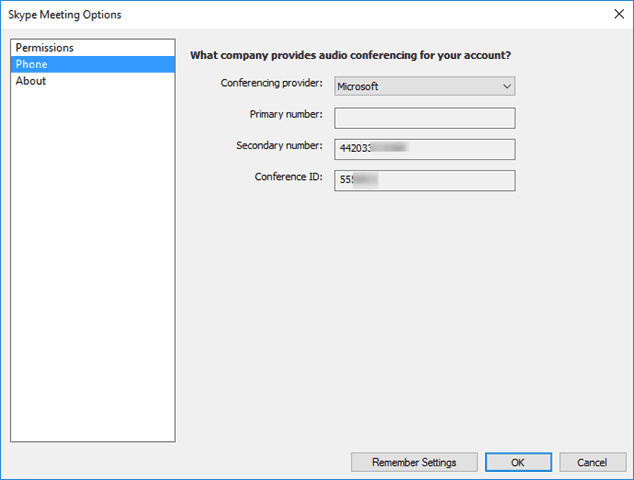The image size is (634, 480).
Task: Click the Conference ID label
Action: pyautogui.click(x=289, y=177)
